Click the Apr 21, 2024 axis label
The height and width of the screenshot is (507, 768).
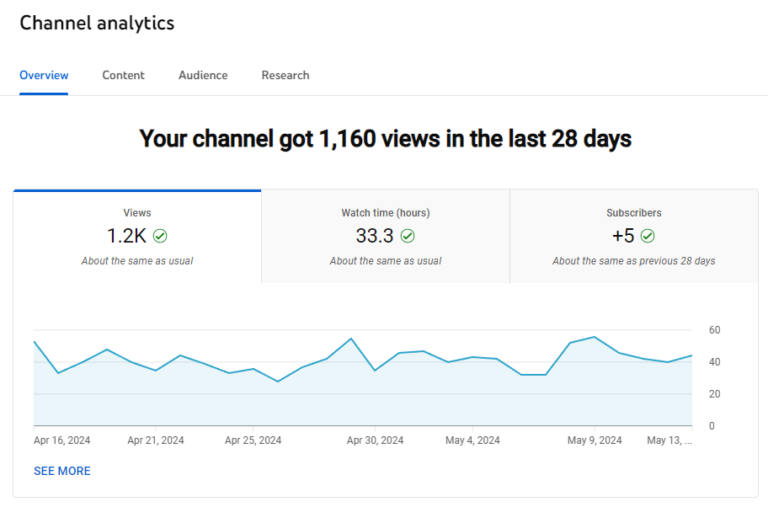156,440
